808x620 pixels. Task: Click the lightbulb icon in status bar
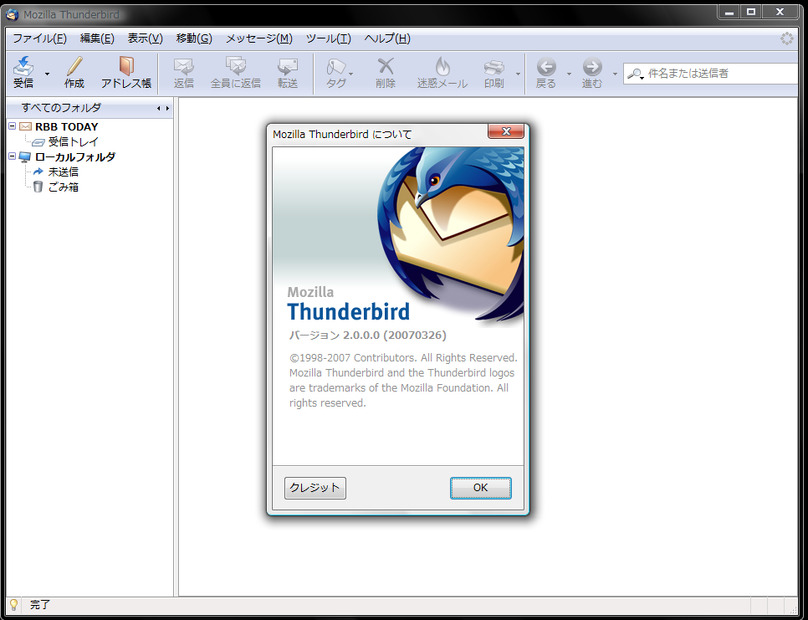[14, 605]
